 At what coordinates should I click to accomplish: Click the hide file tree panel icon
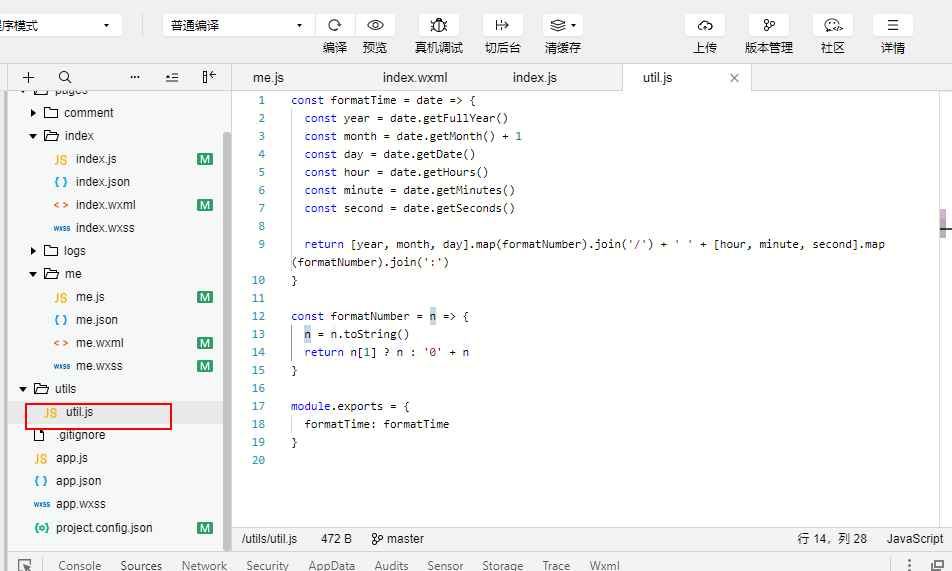tap(209, 77)
